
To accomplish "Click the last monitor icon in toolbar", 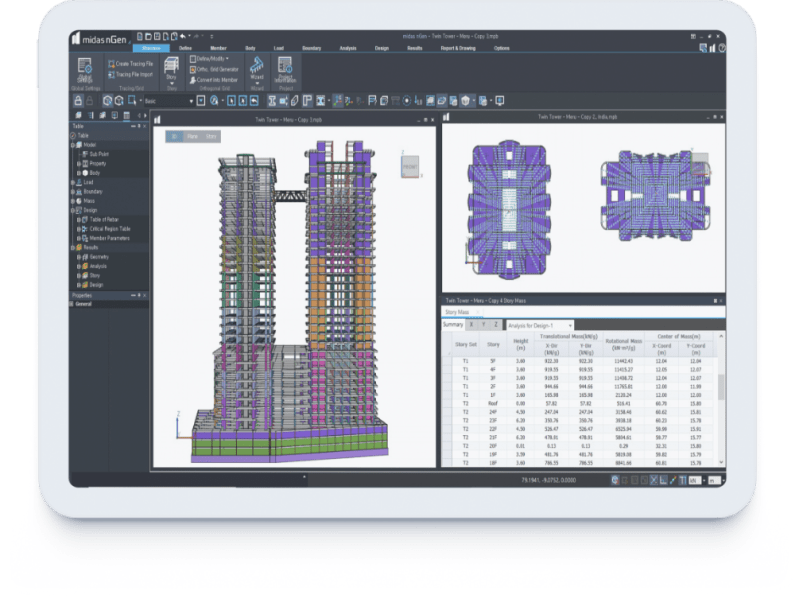I will click(500, 101).
